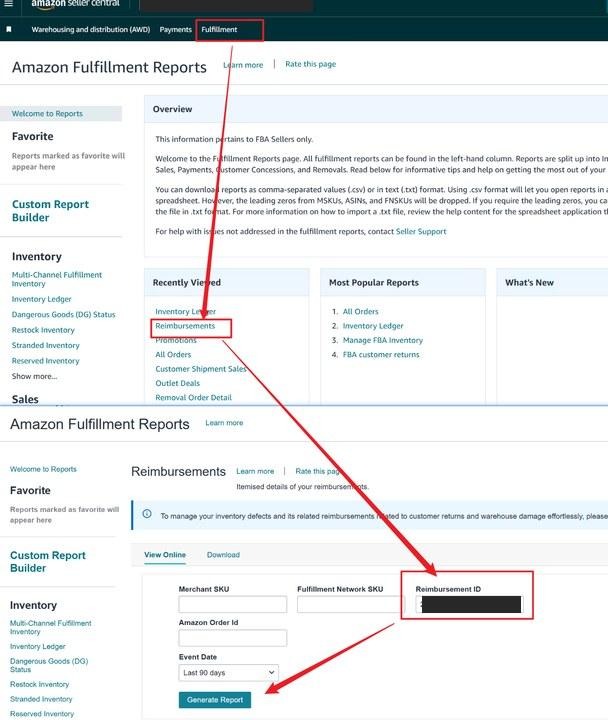
Task: Open All Orders in Recently Viewed
Action: 173,354
